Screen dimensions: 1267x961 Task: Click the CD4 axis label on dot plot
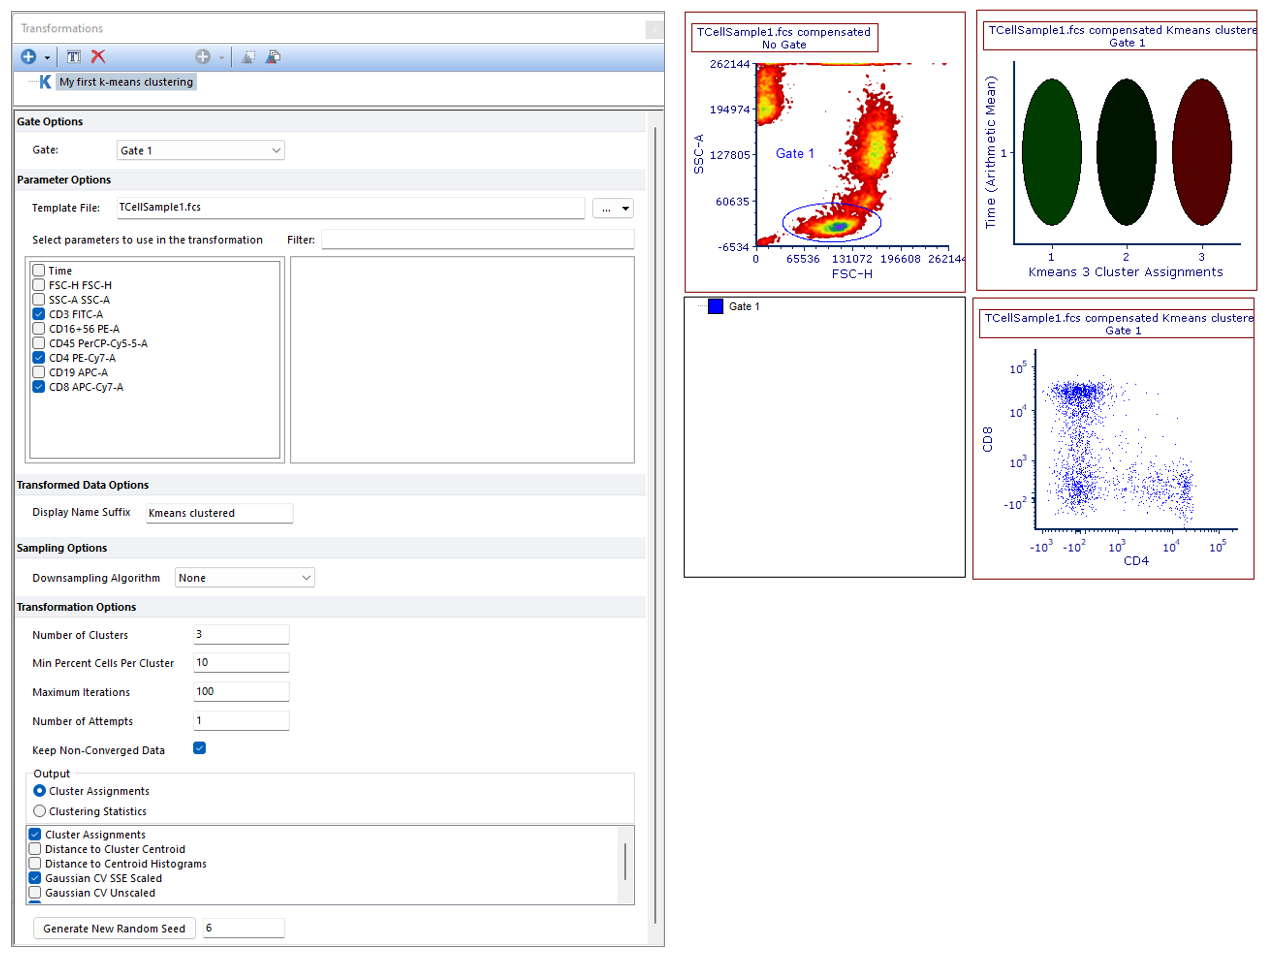click(x=1136, y=561)
